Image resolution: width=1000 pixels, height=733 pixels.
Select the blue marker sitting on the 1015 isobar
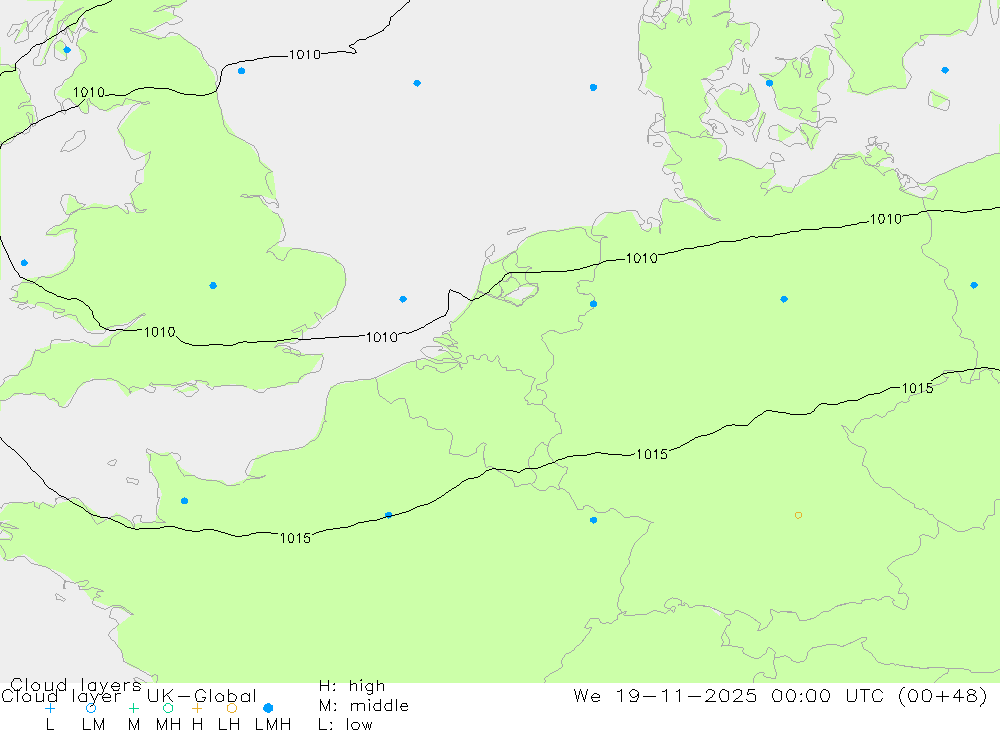point(388,515)
